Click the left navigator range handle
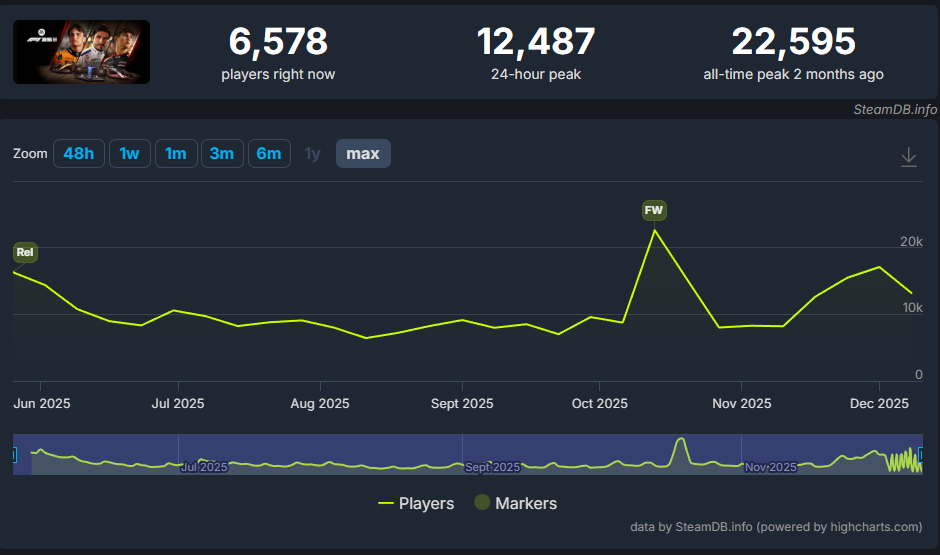The image size is (940, 555). (15, 455)
